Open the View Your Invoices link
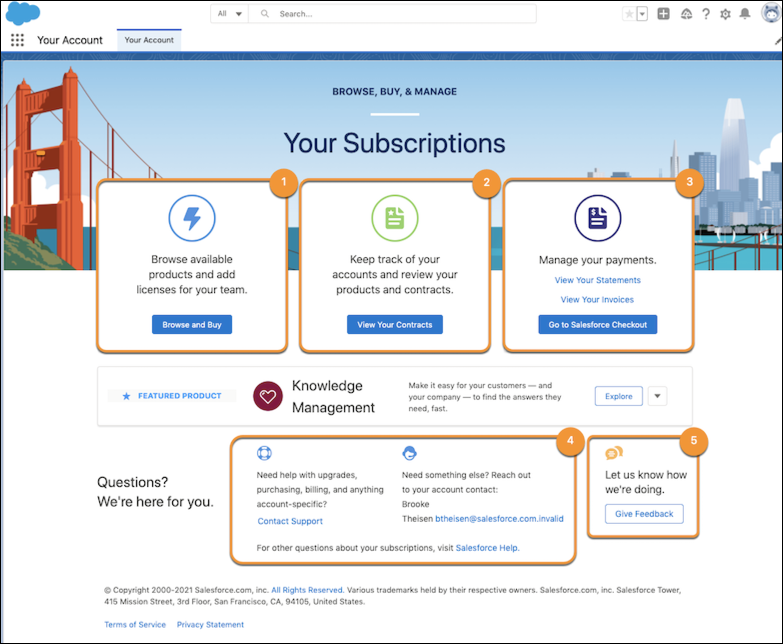This screenshot has width=783, height=644. click(x=597, y=300)
